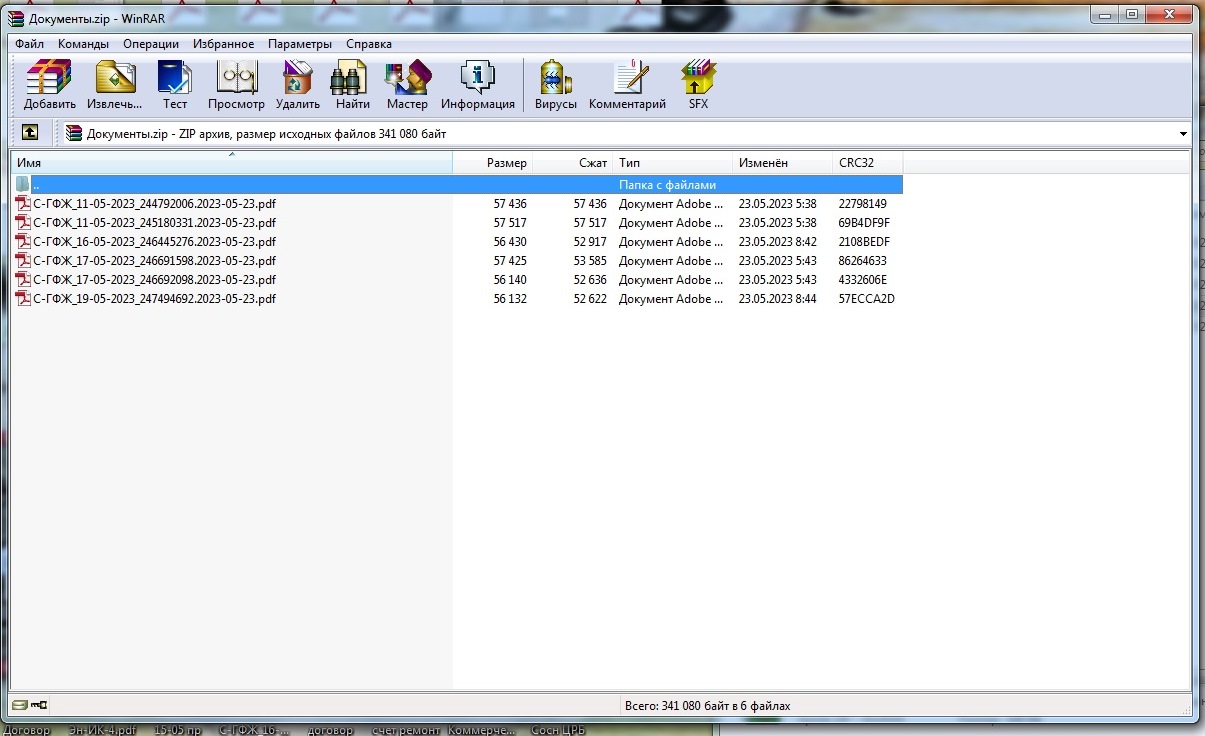The height and width of the screenshot is (736, 1205).
Task: Go up one folder level button
Action: pyautogui.click(x=31, y=133)
